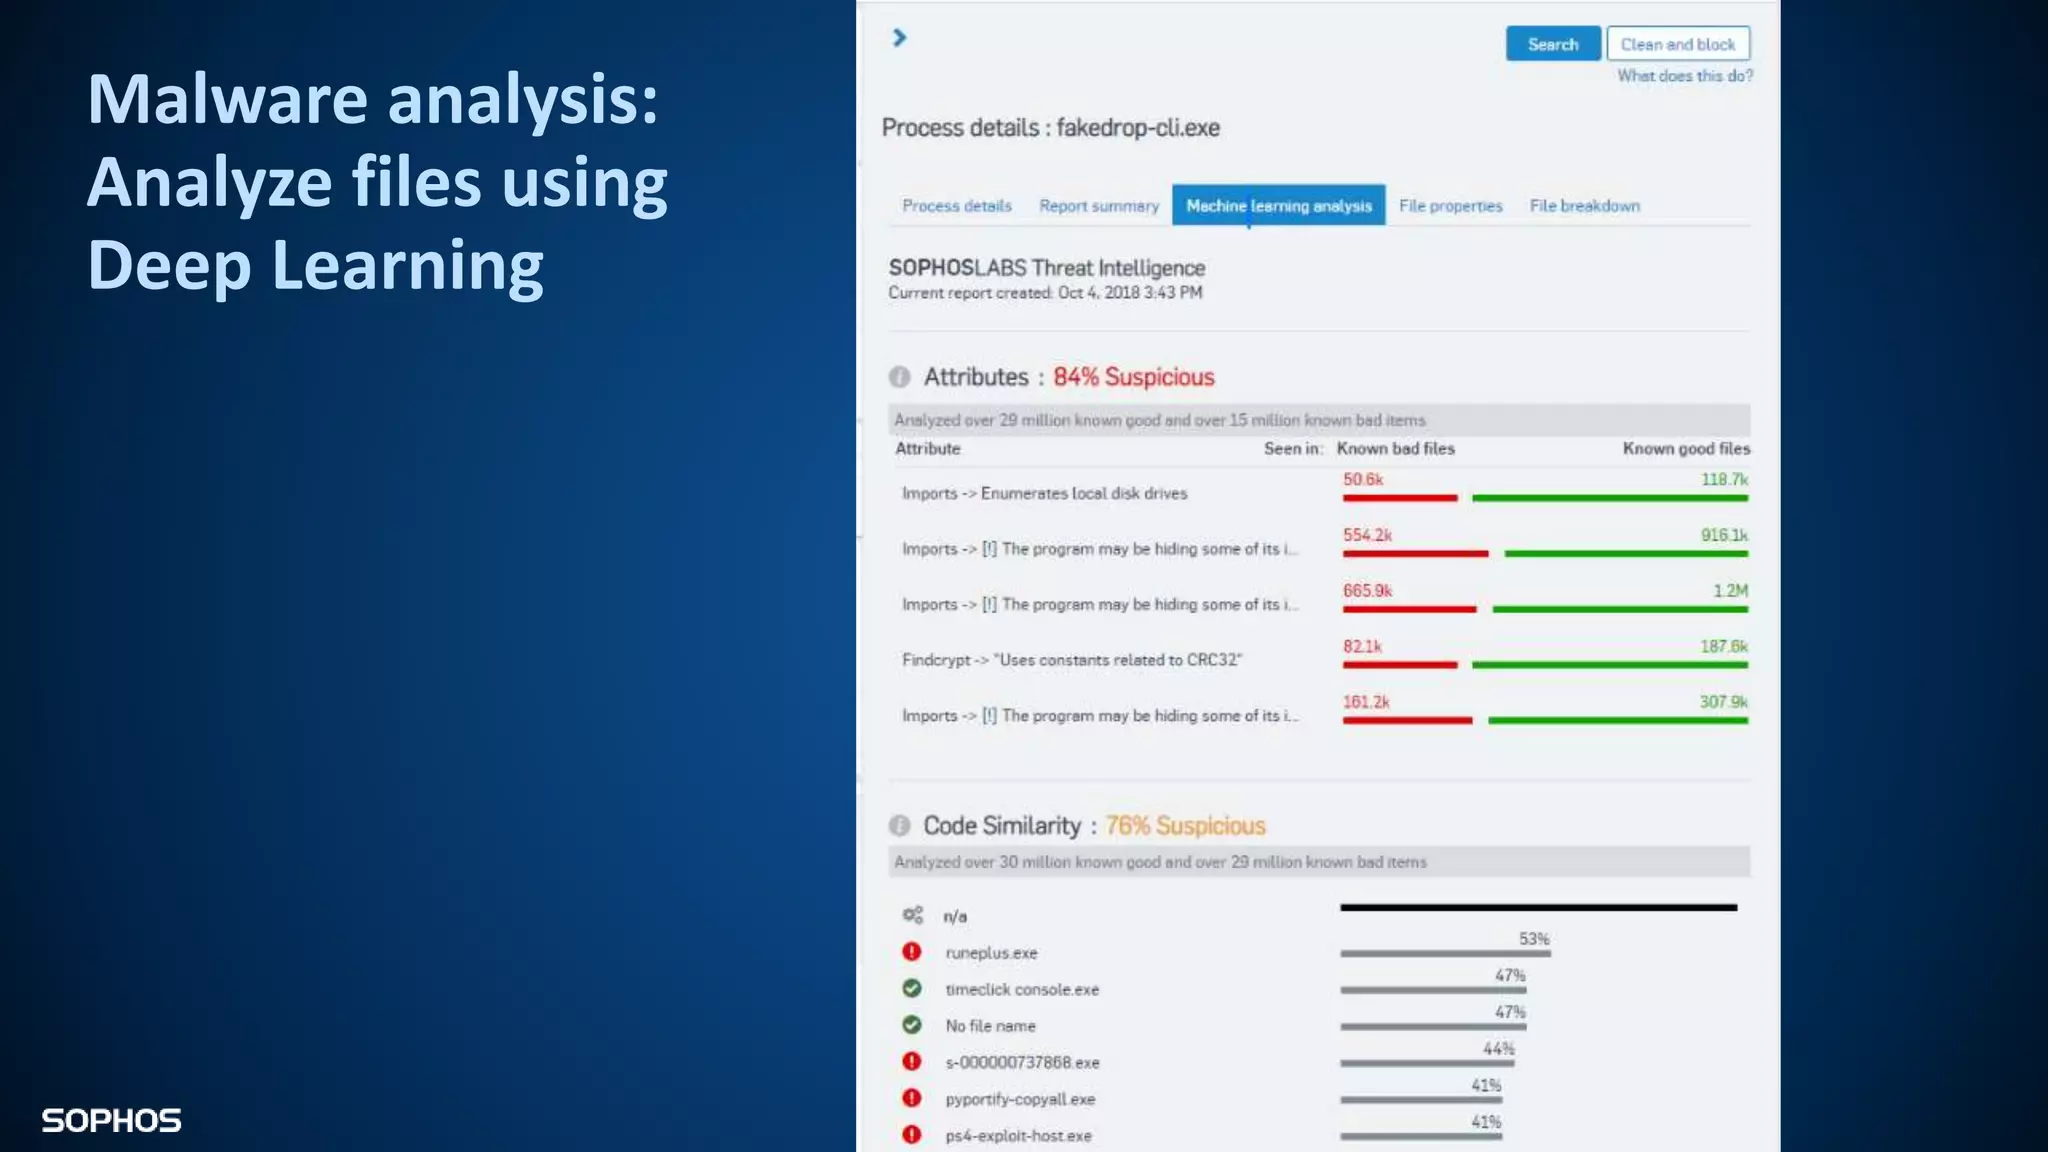The width and height of the screenshot is (2048, 1152).
Task: Go to the File properties tab
Action: pos(1451,206)
